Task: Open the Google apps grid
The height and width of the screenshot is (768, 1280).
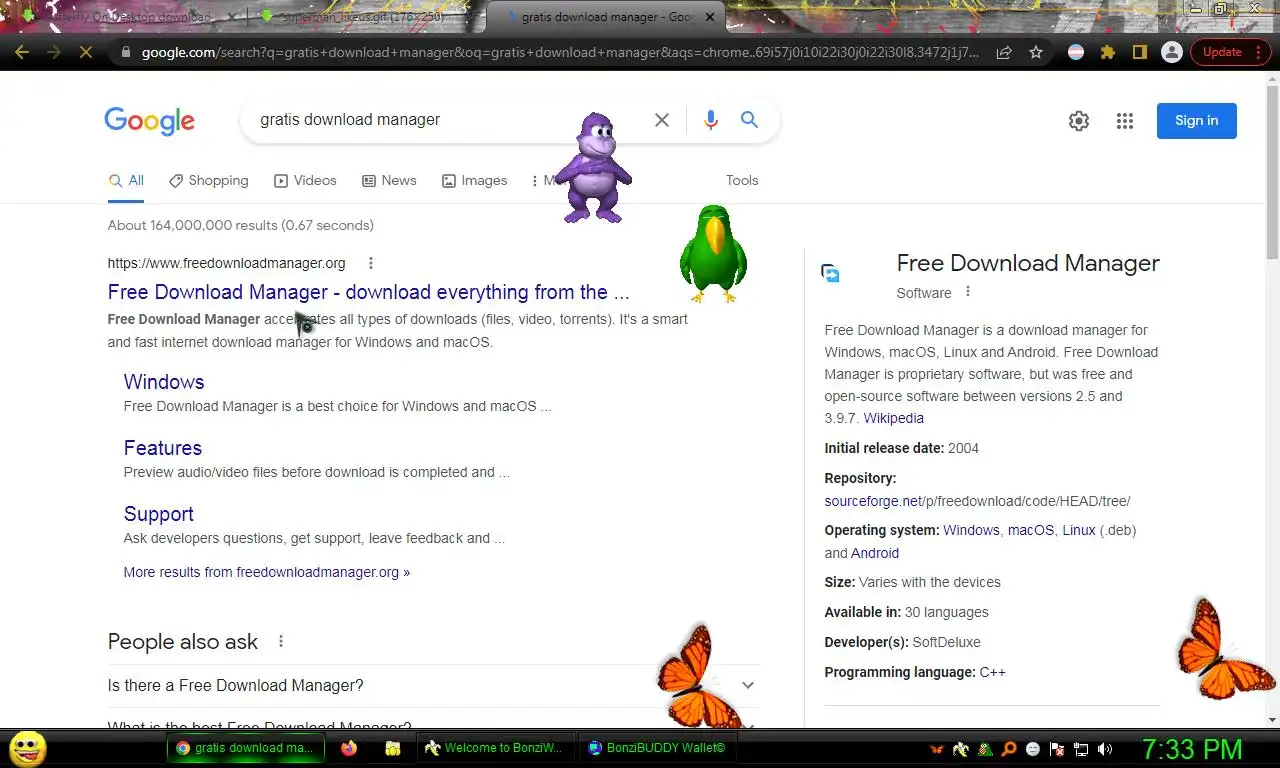Action: (x=1125, y=121)
